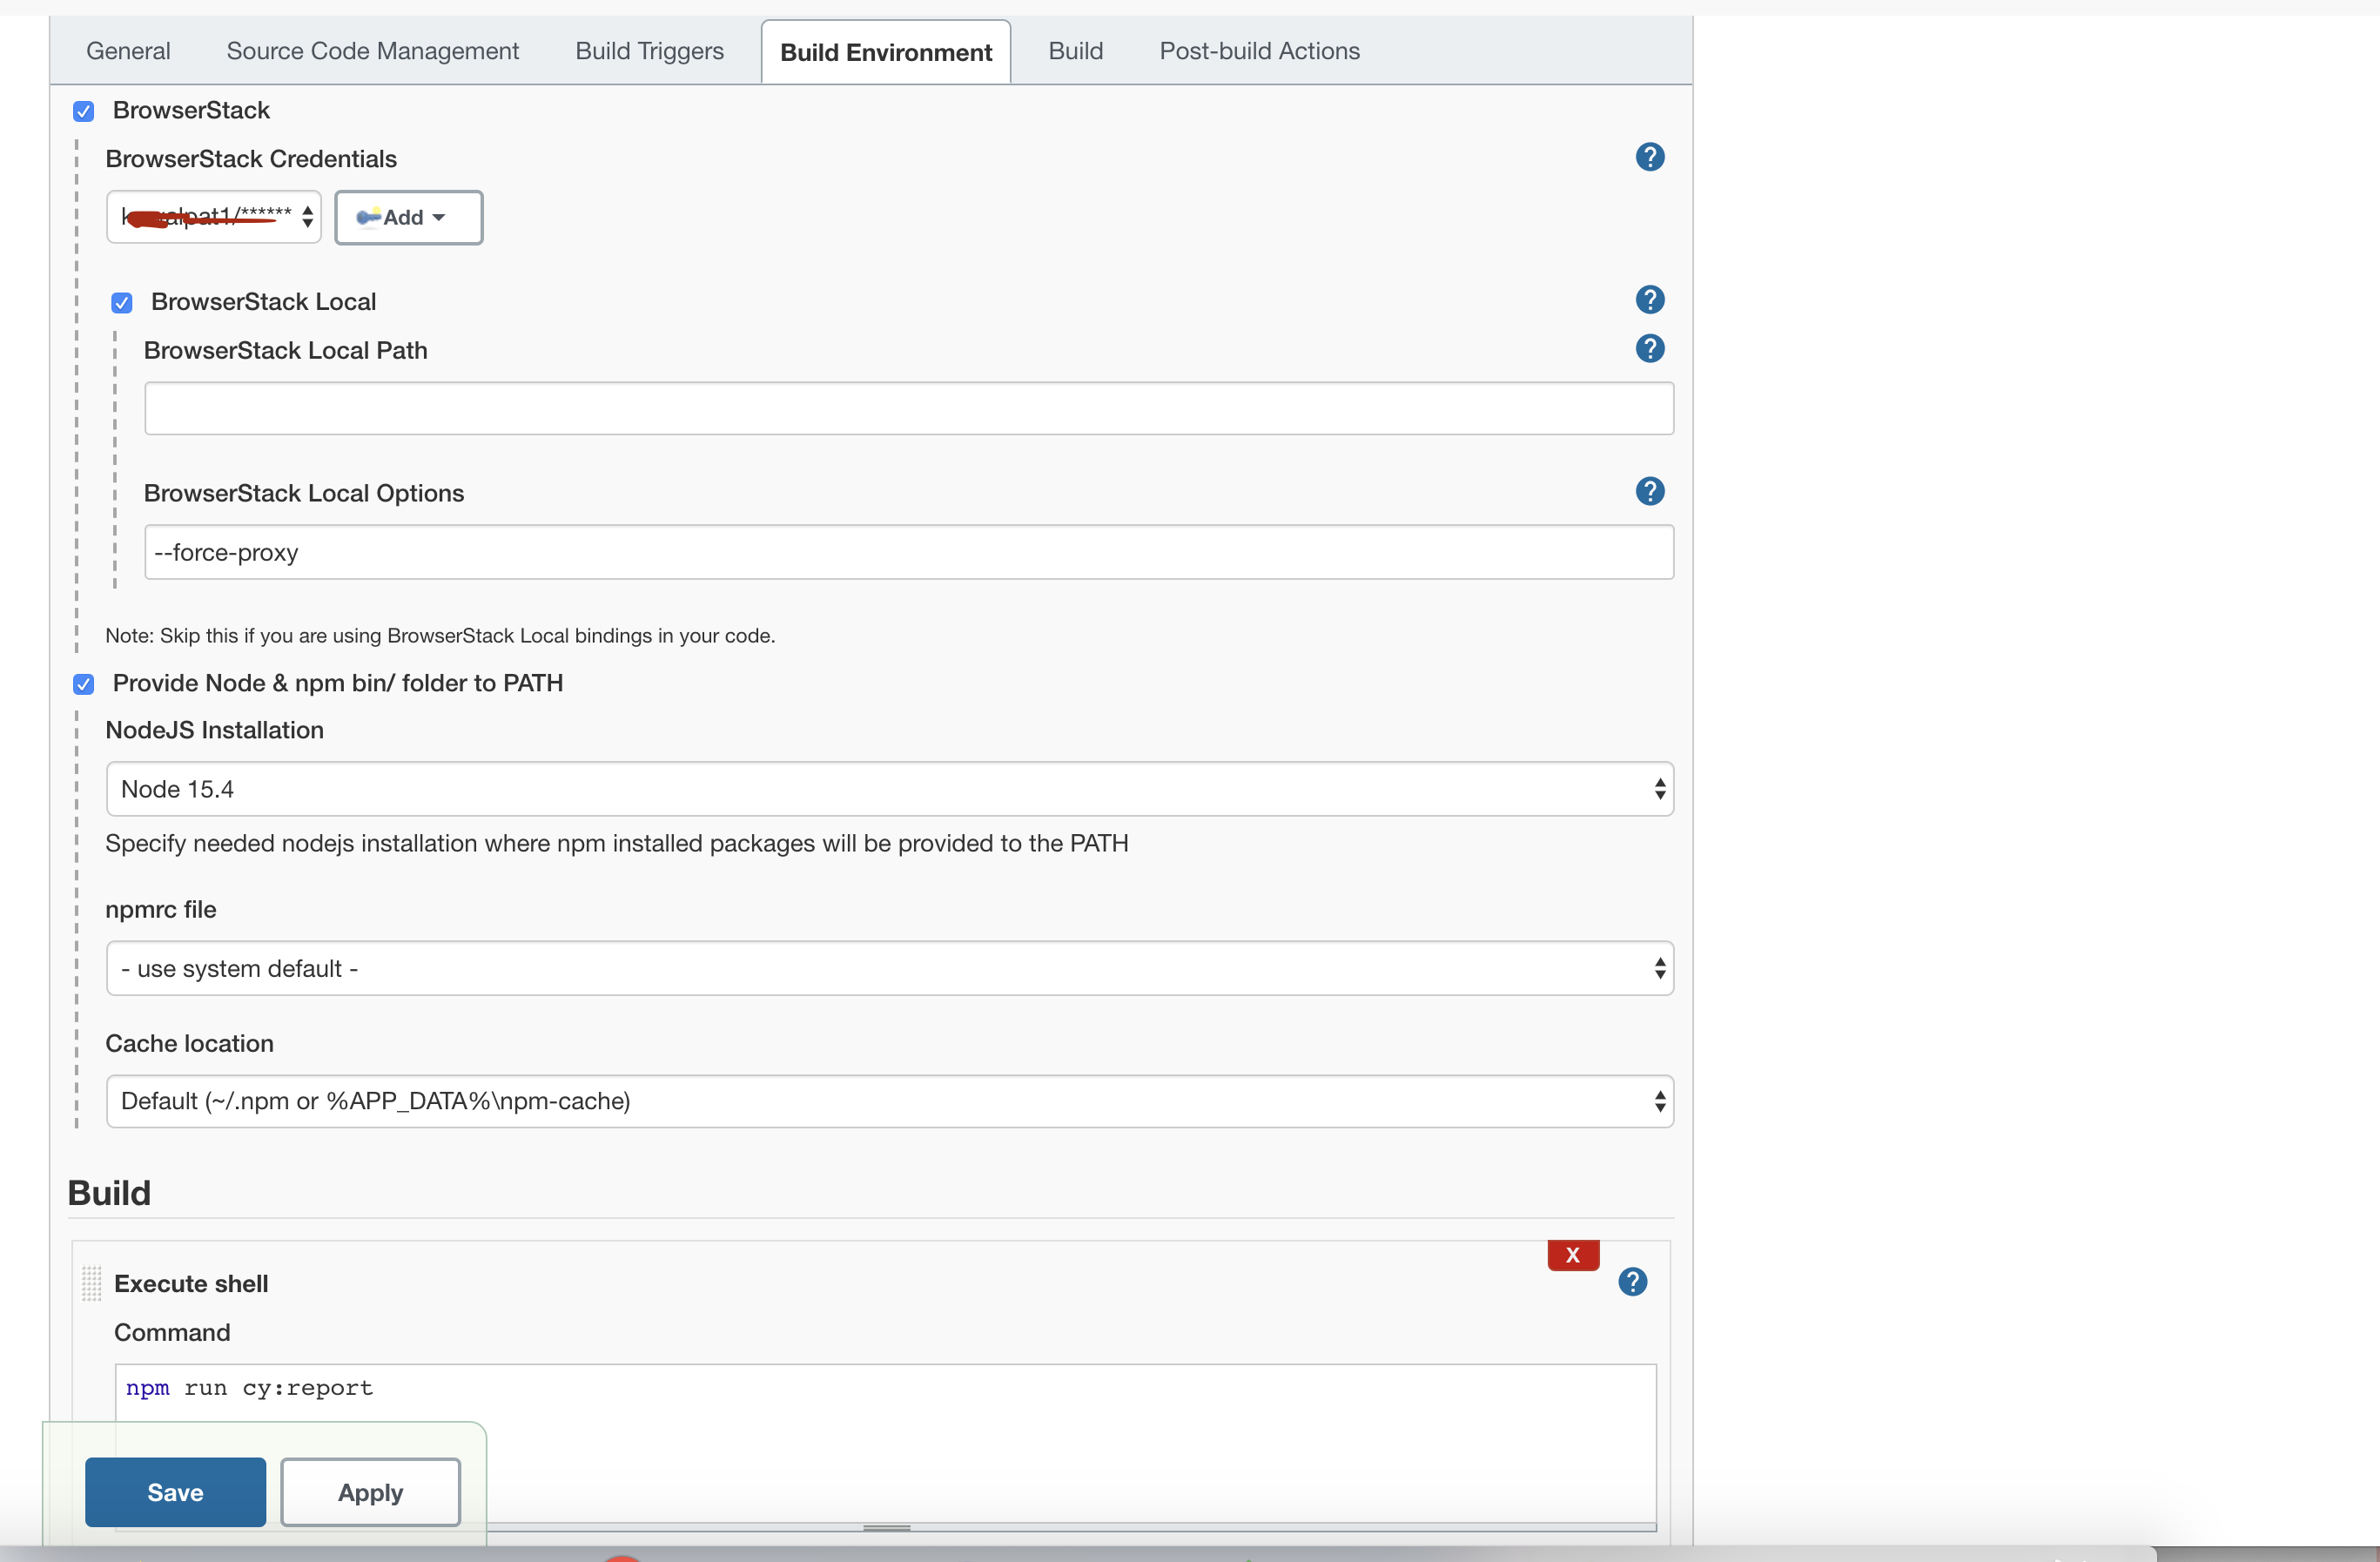2380x1562 pixels.
Task: Uncheck the BrowserStack checkbox
Action: click(84, 111)
